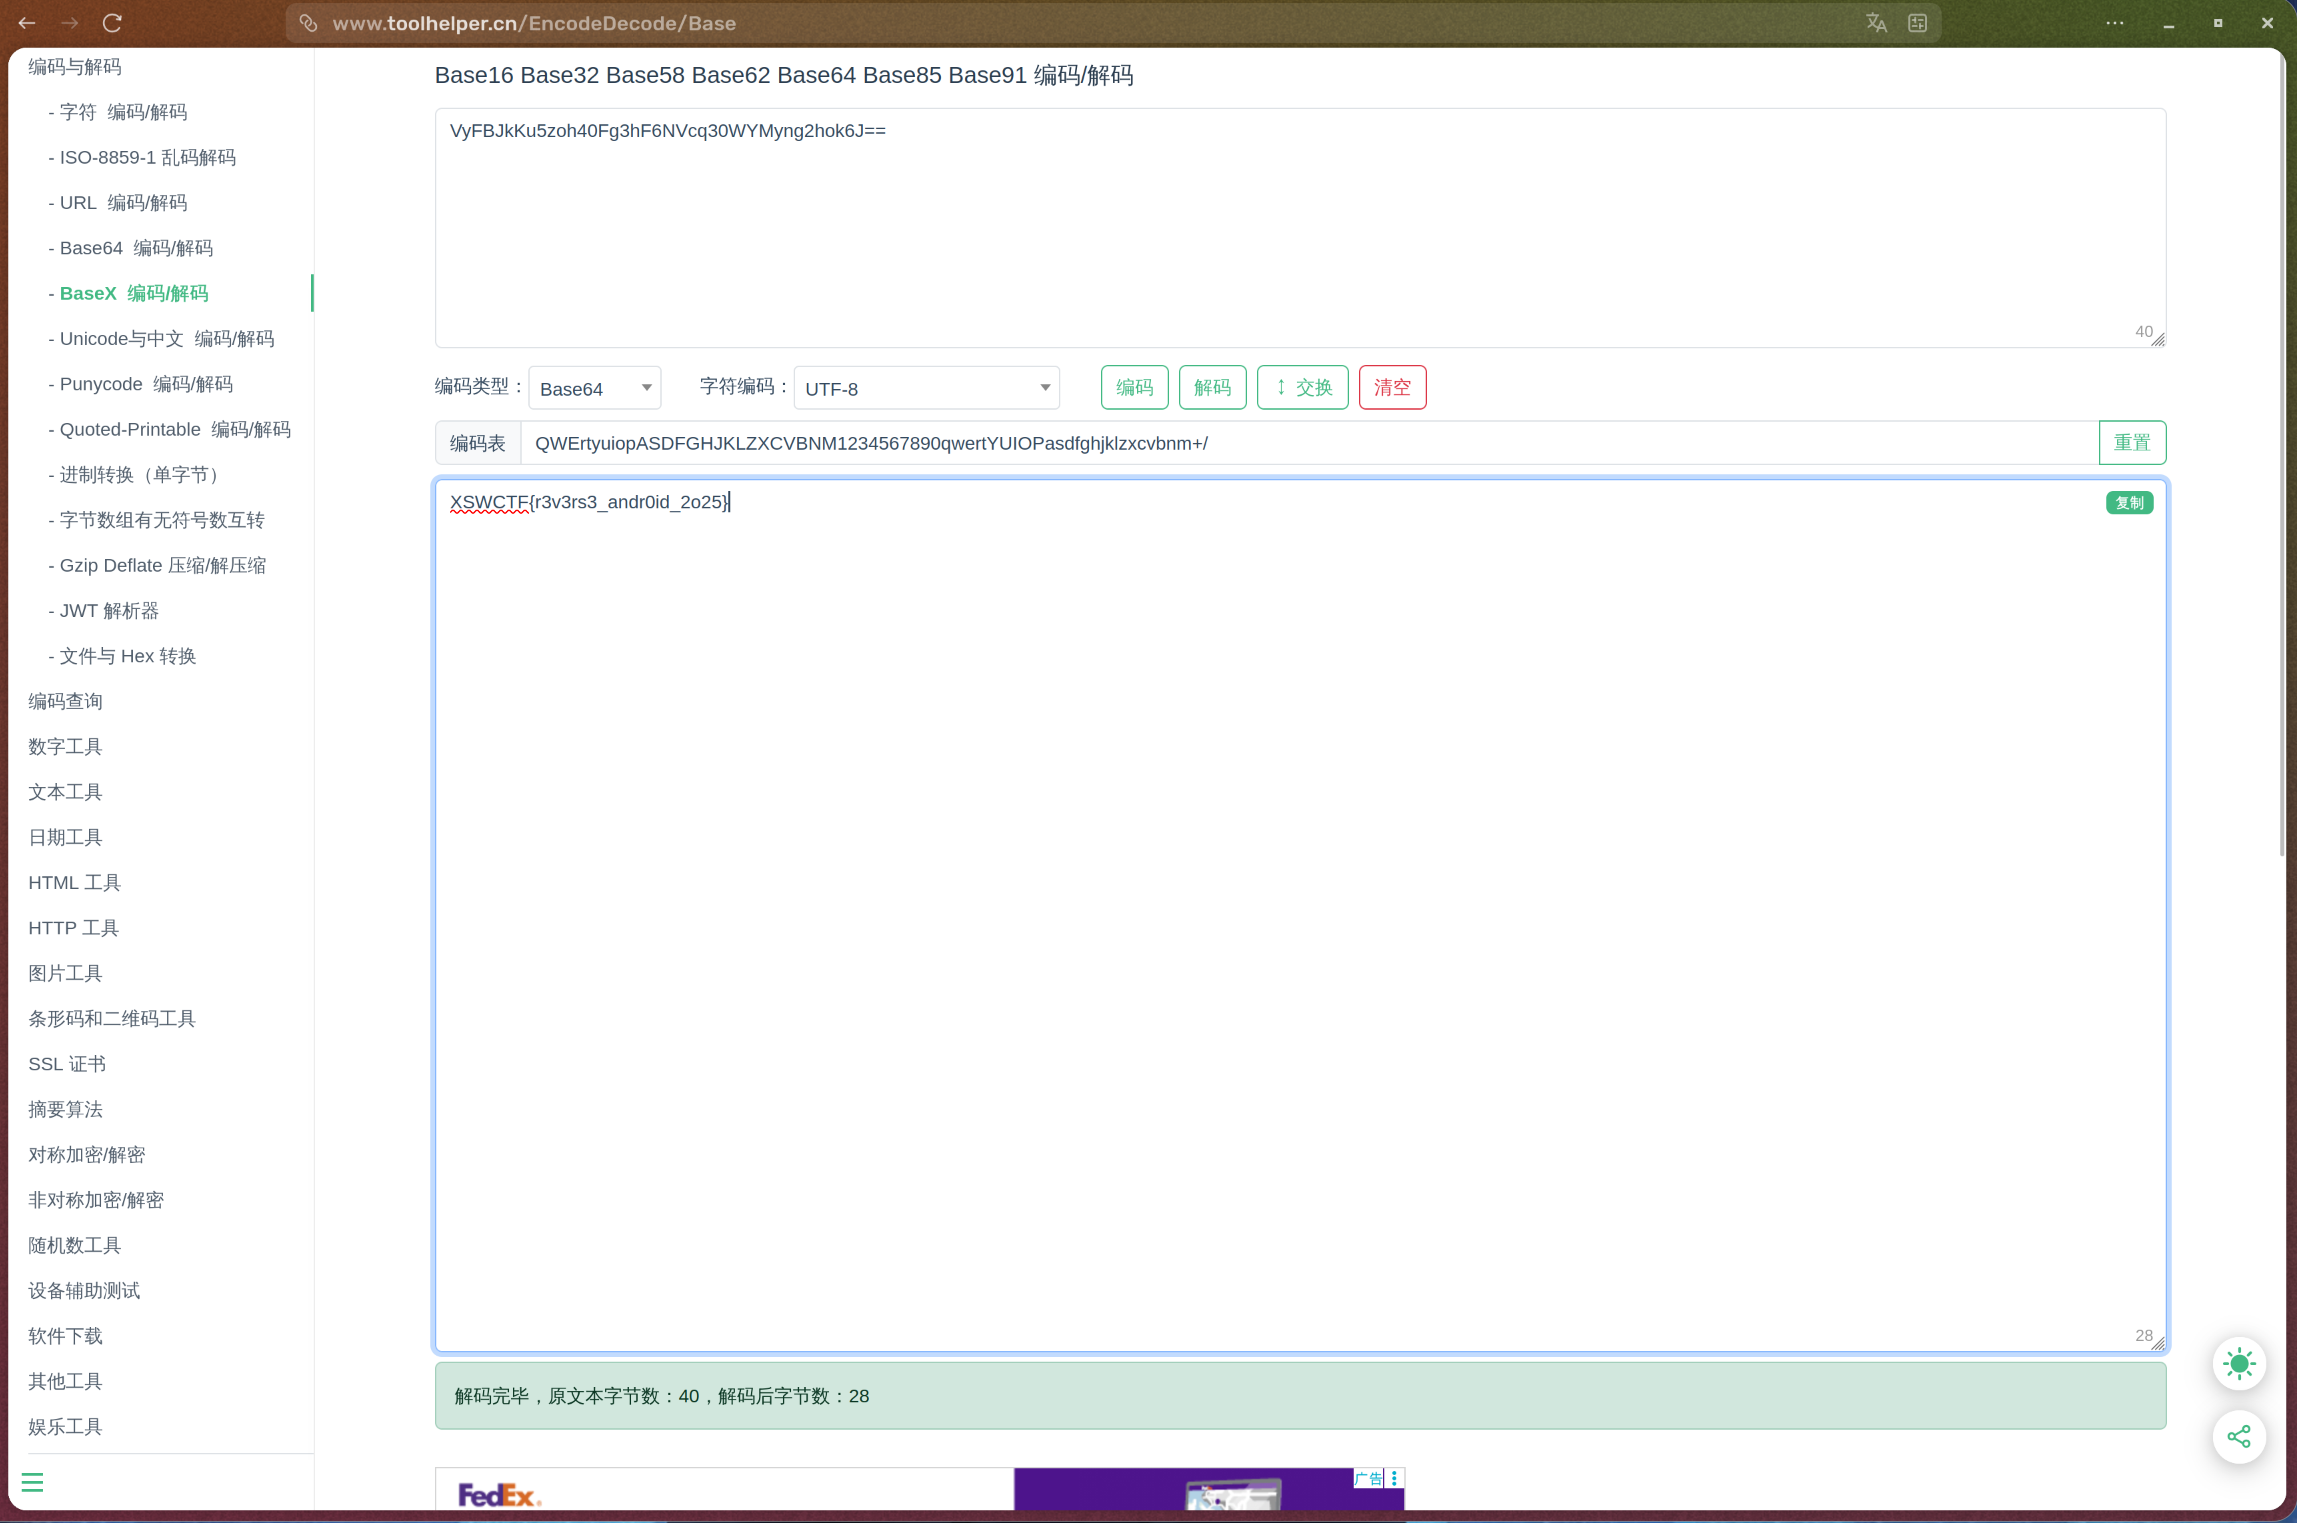Viewport: 2297px width, 1523px height.
Task: Navigate forward with the forward arrow
Action: pyautogui.click(x=69, y=22)
